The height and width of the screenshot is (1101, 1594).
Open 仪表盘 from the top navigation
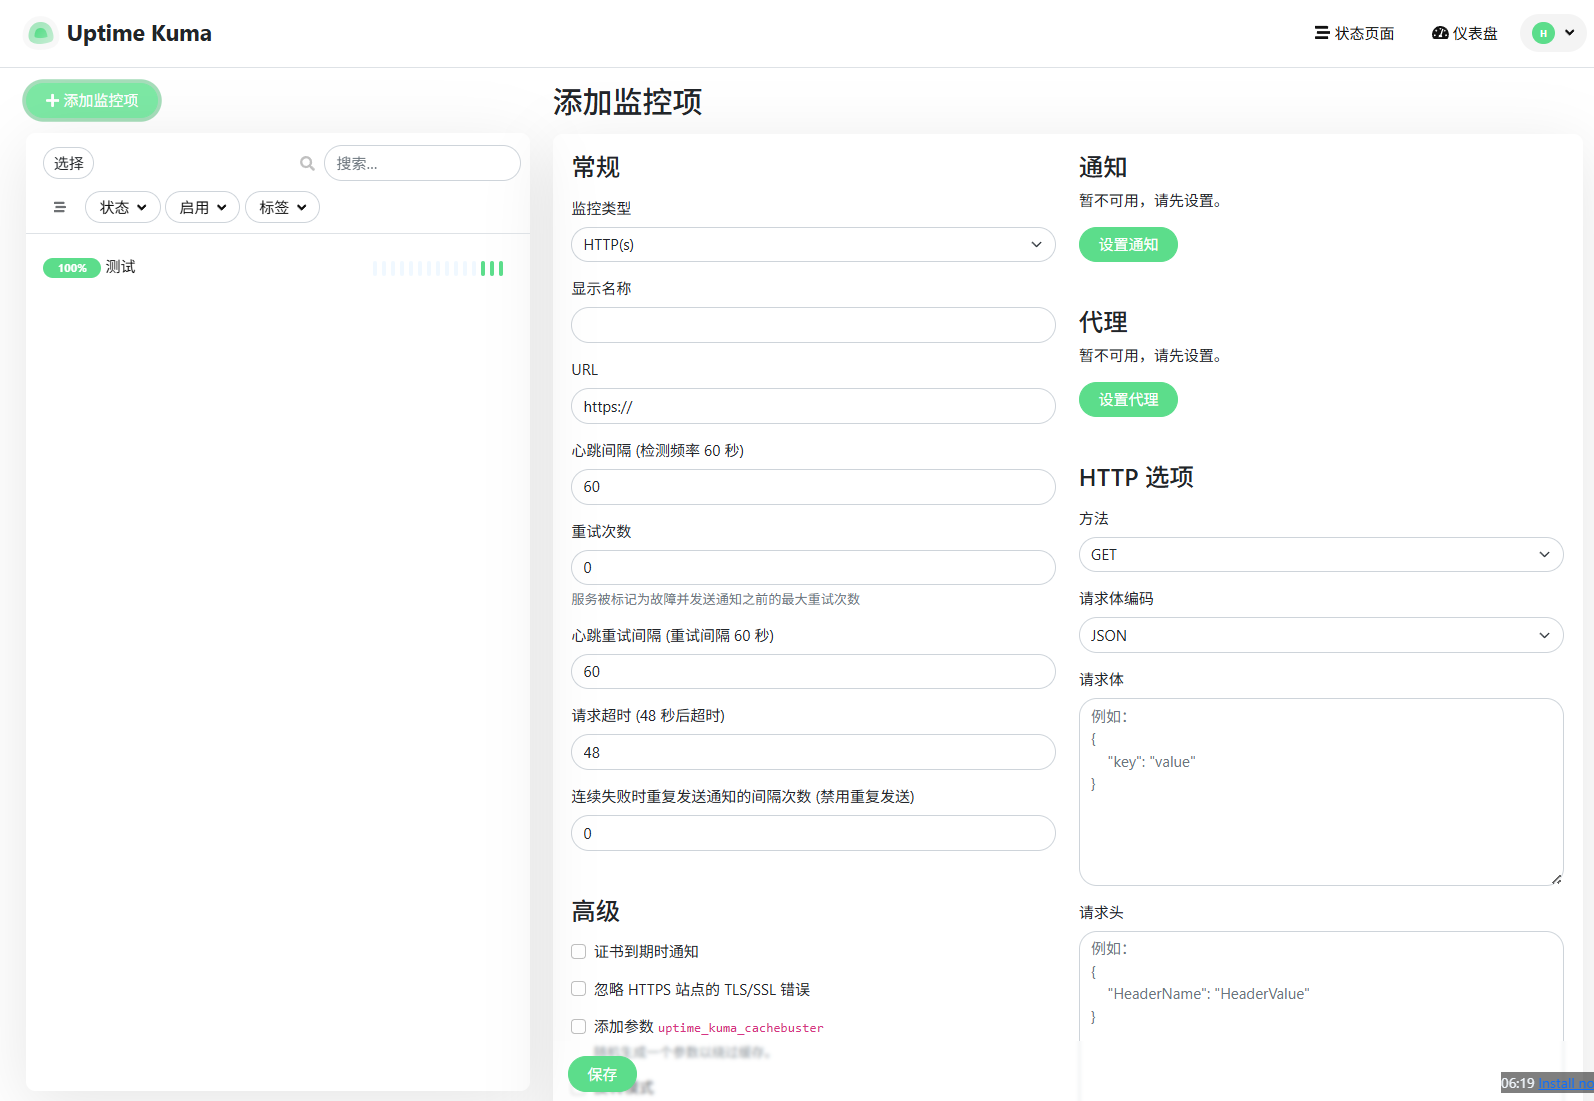pos(1465,33)
